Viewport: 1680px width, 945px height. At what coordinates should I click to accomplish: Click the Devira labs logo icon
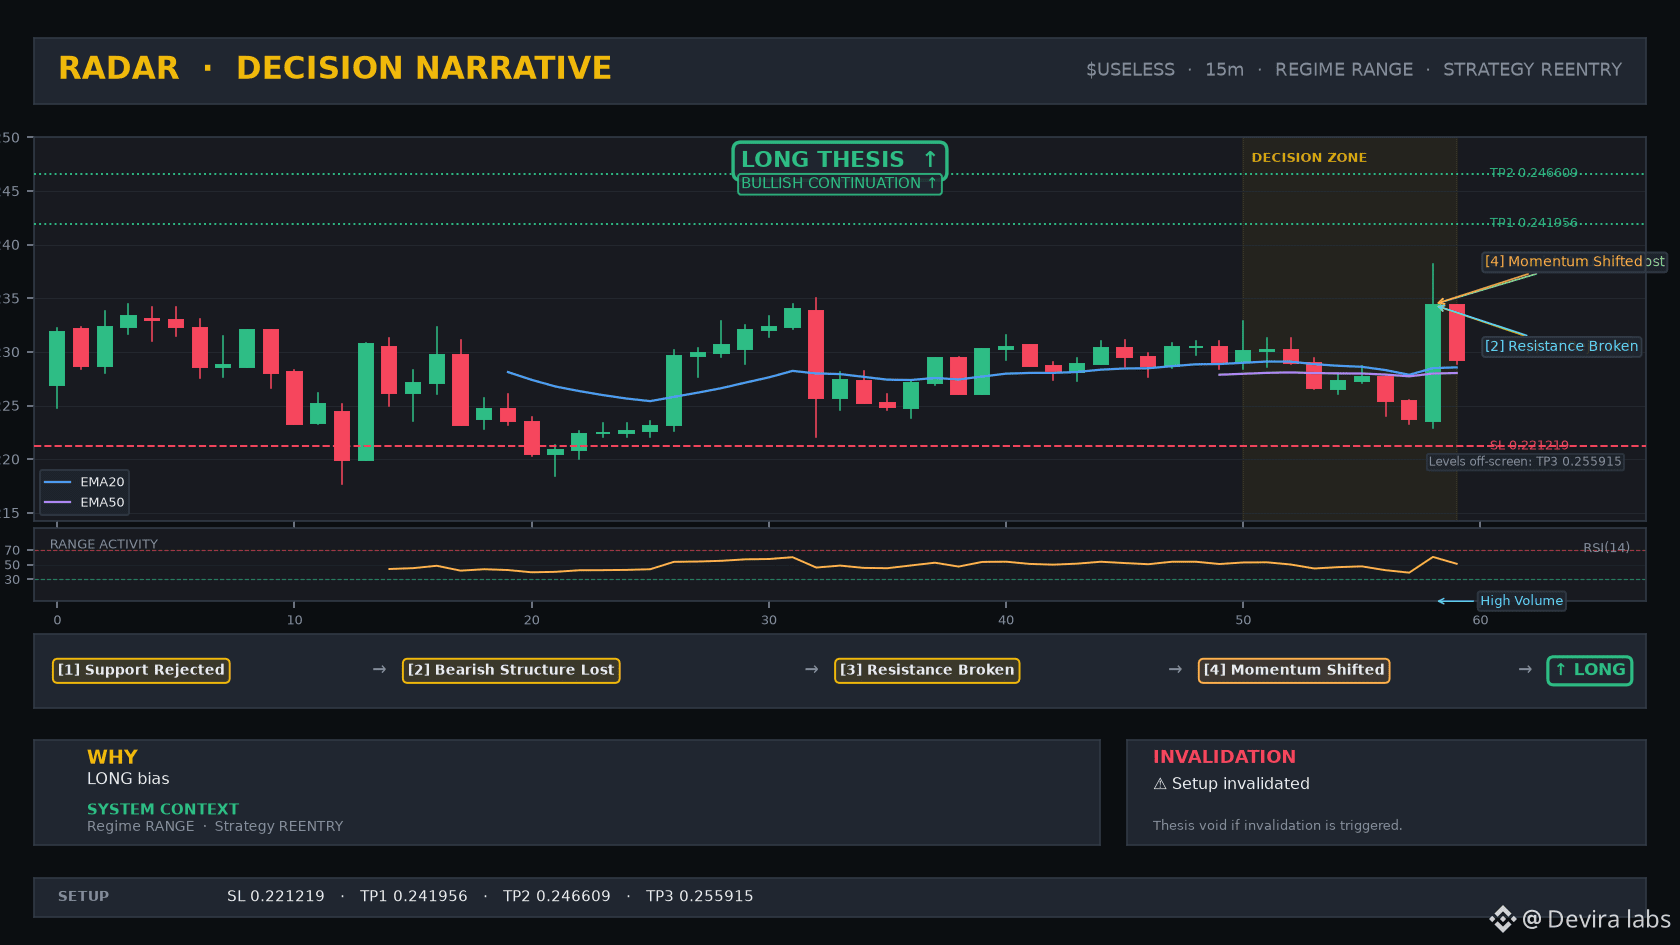1502,919
